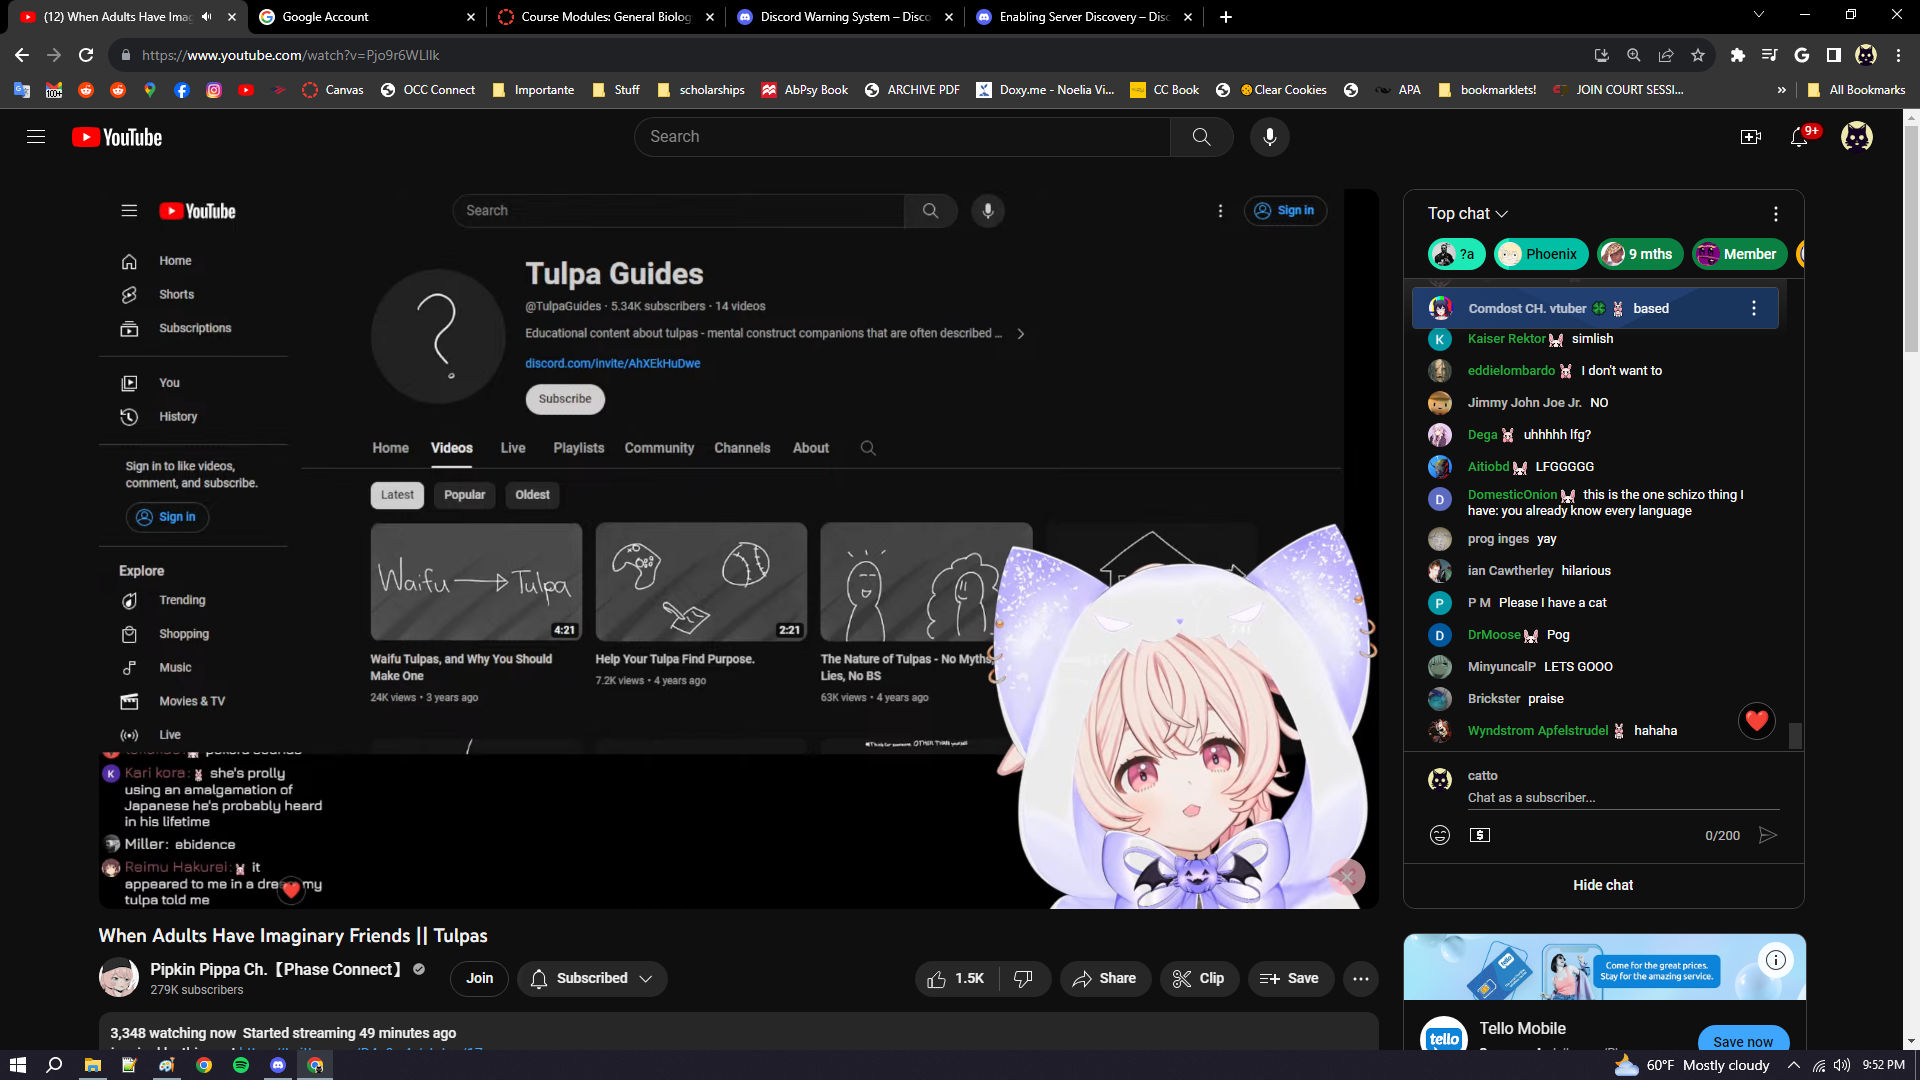The width and height of the screenshot is (1920, 1080).
Task: Like the video with thumbs up
Action: click(956, 978)
